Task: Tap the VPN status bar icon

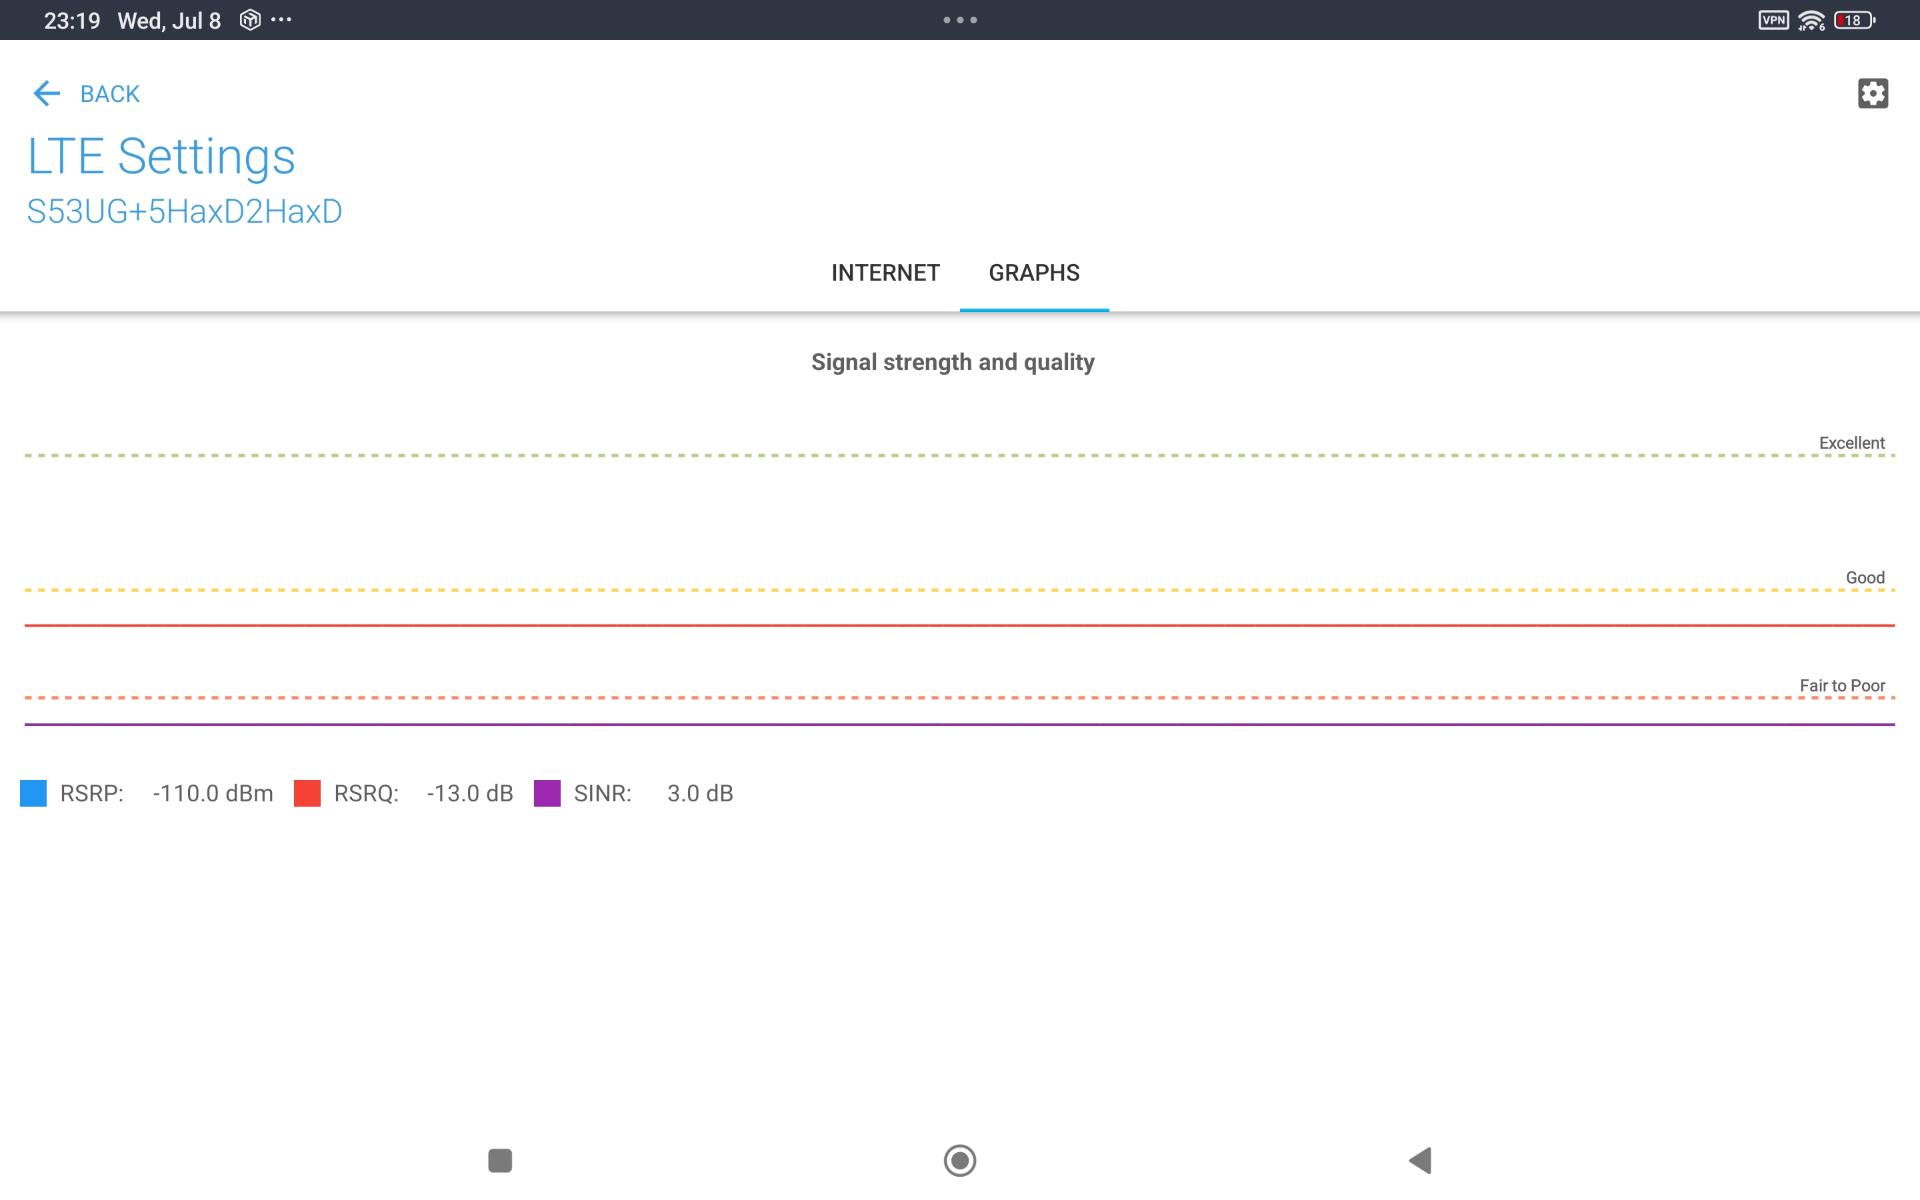Action: point(1773,20)
